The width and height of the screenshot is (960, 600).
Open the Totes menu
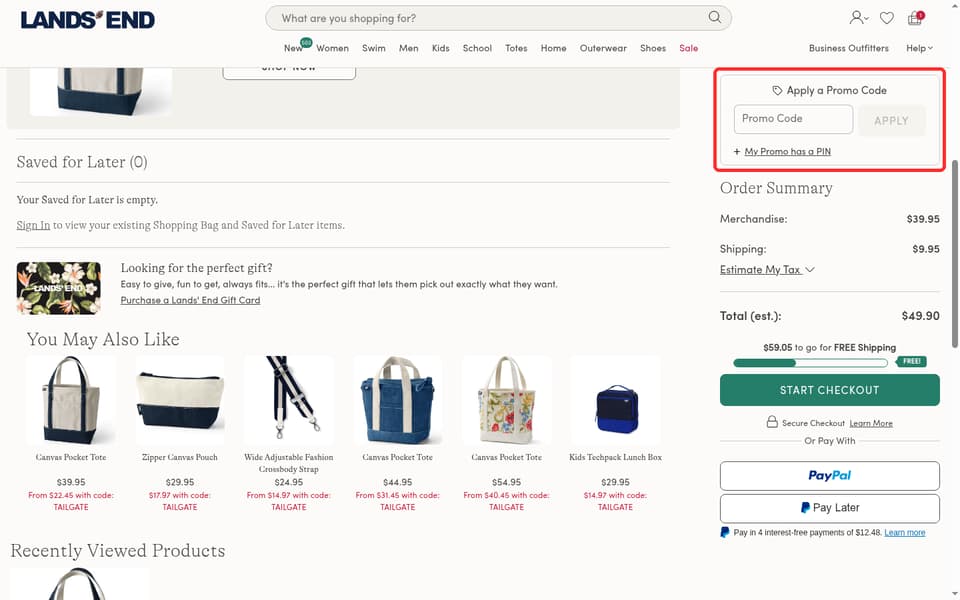[516, 48]
